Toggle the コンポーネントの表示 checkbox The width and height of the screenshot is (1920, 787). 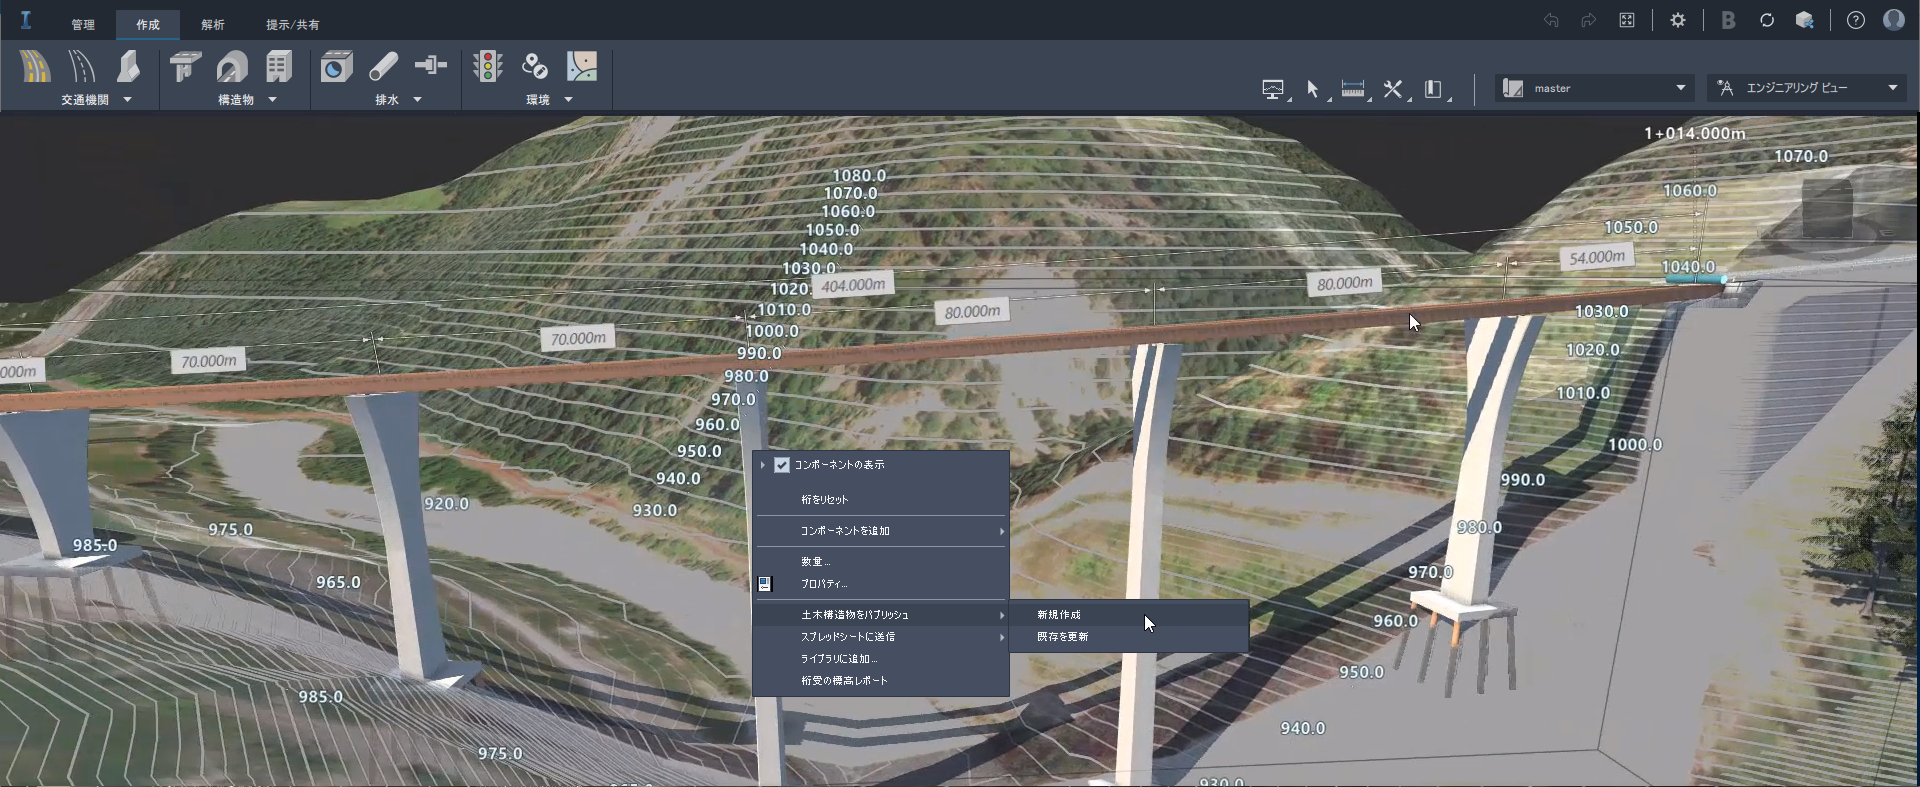pos(782,465)
